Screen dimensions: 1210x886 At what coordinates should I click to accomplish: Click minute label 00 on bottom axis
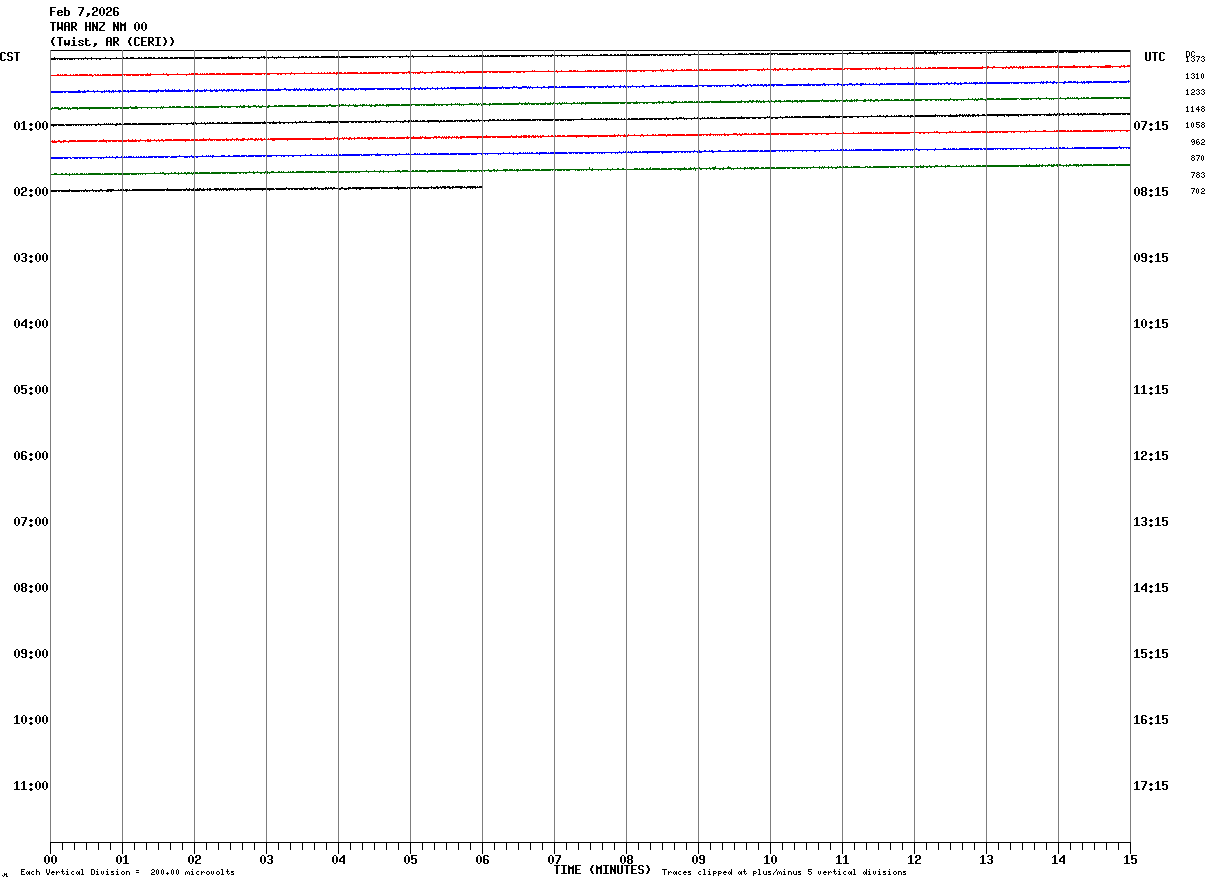[50, 859]
